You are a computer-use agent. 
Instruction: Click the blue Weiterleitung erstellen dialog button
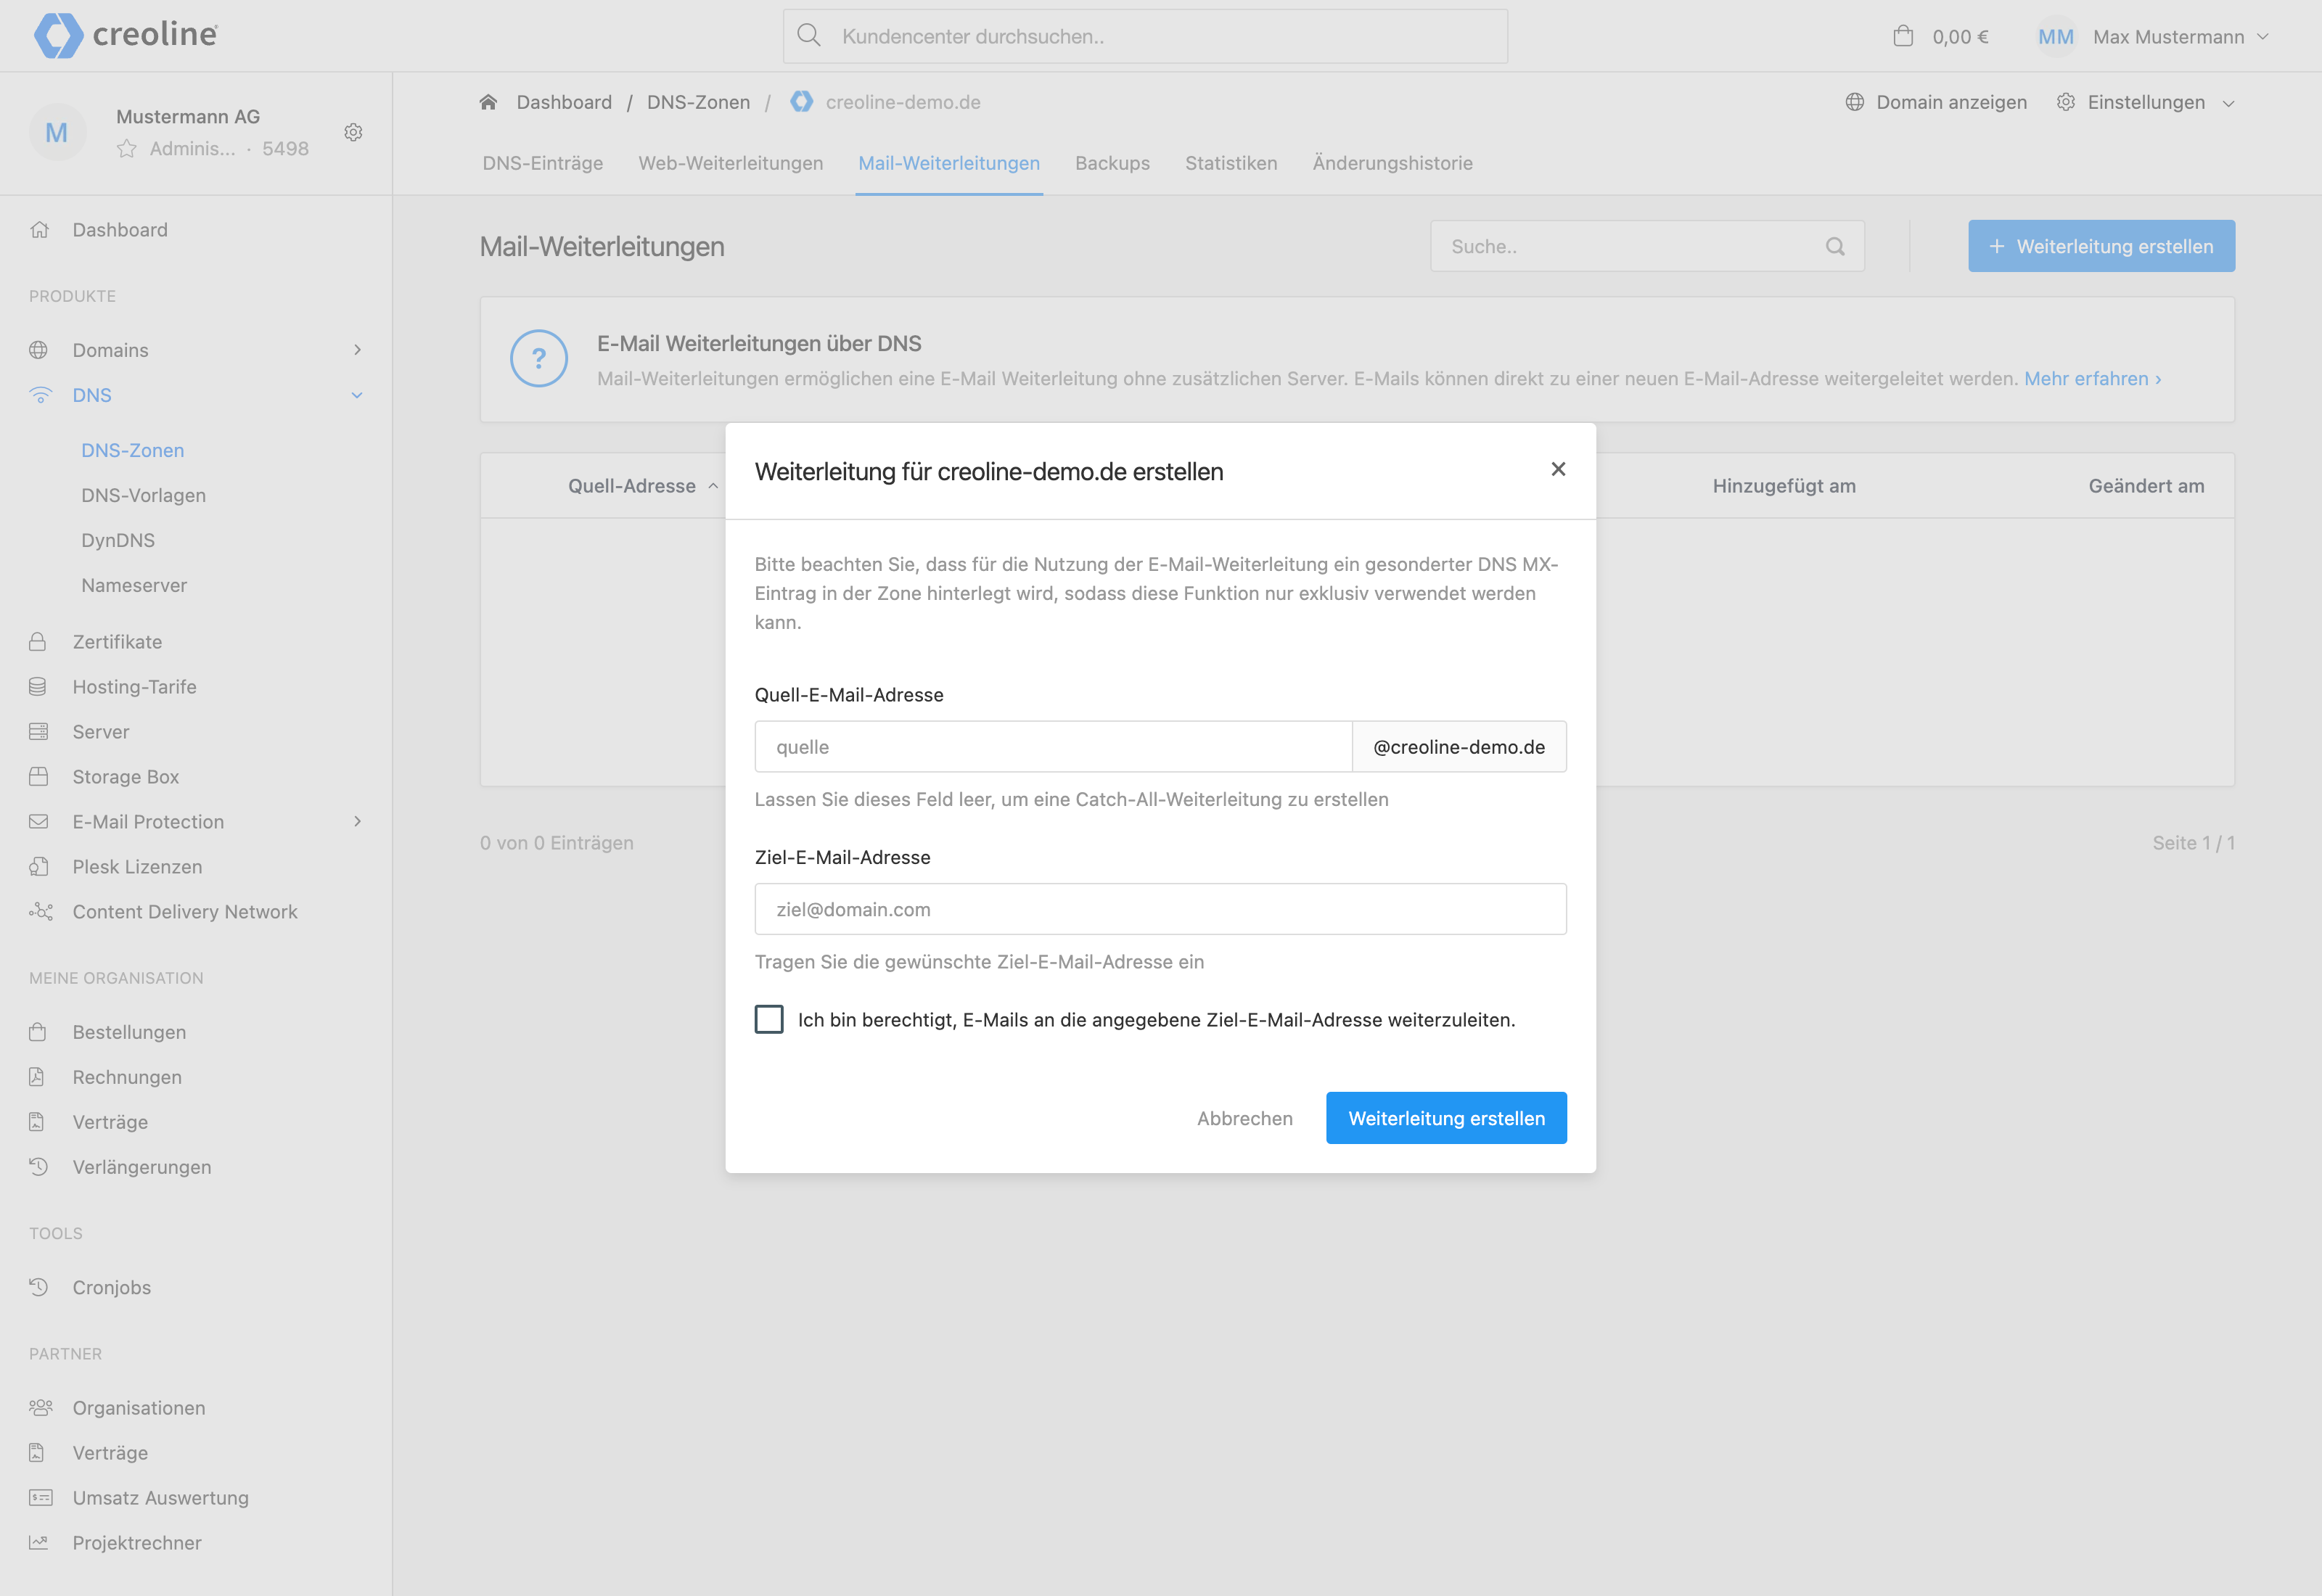click(1446, 1118)
